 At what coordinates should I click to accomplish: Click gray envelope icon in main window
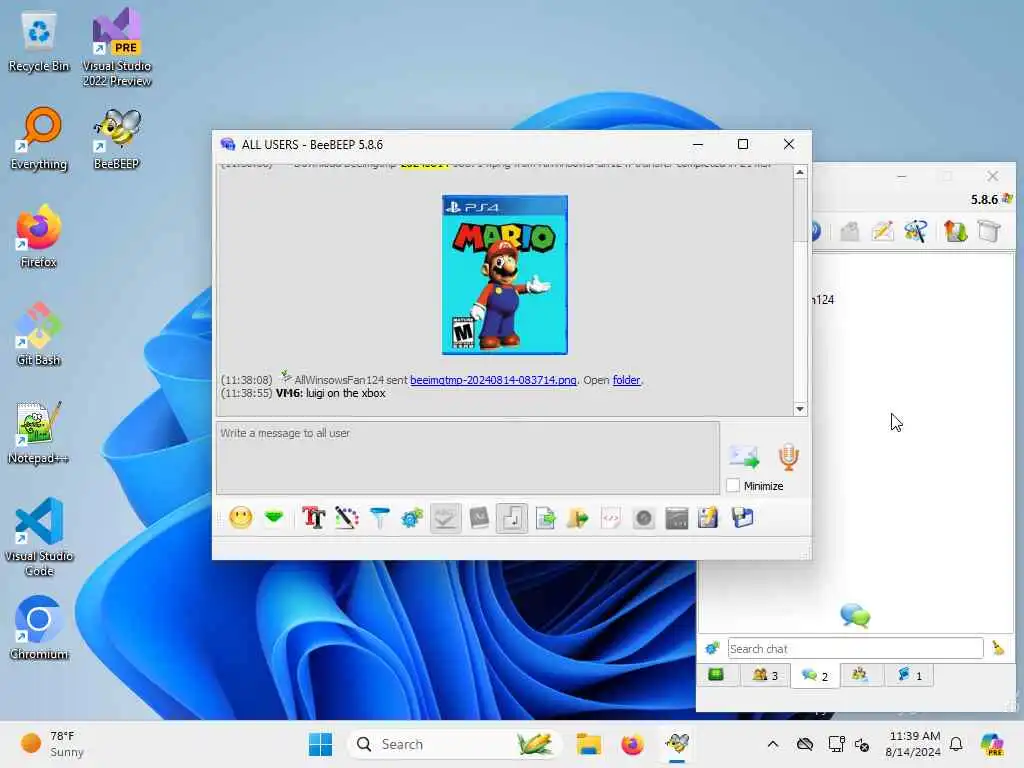[849, 231]
